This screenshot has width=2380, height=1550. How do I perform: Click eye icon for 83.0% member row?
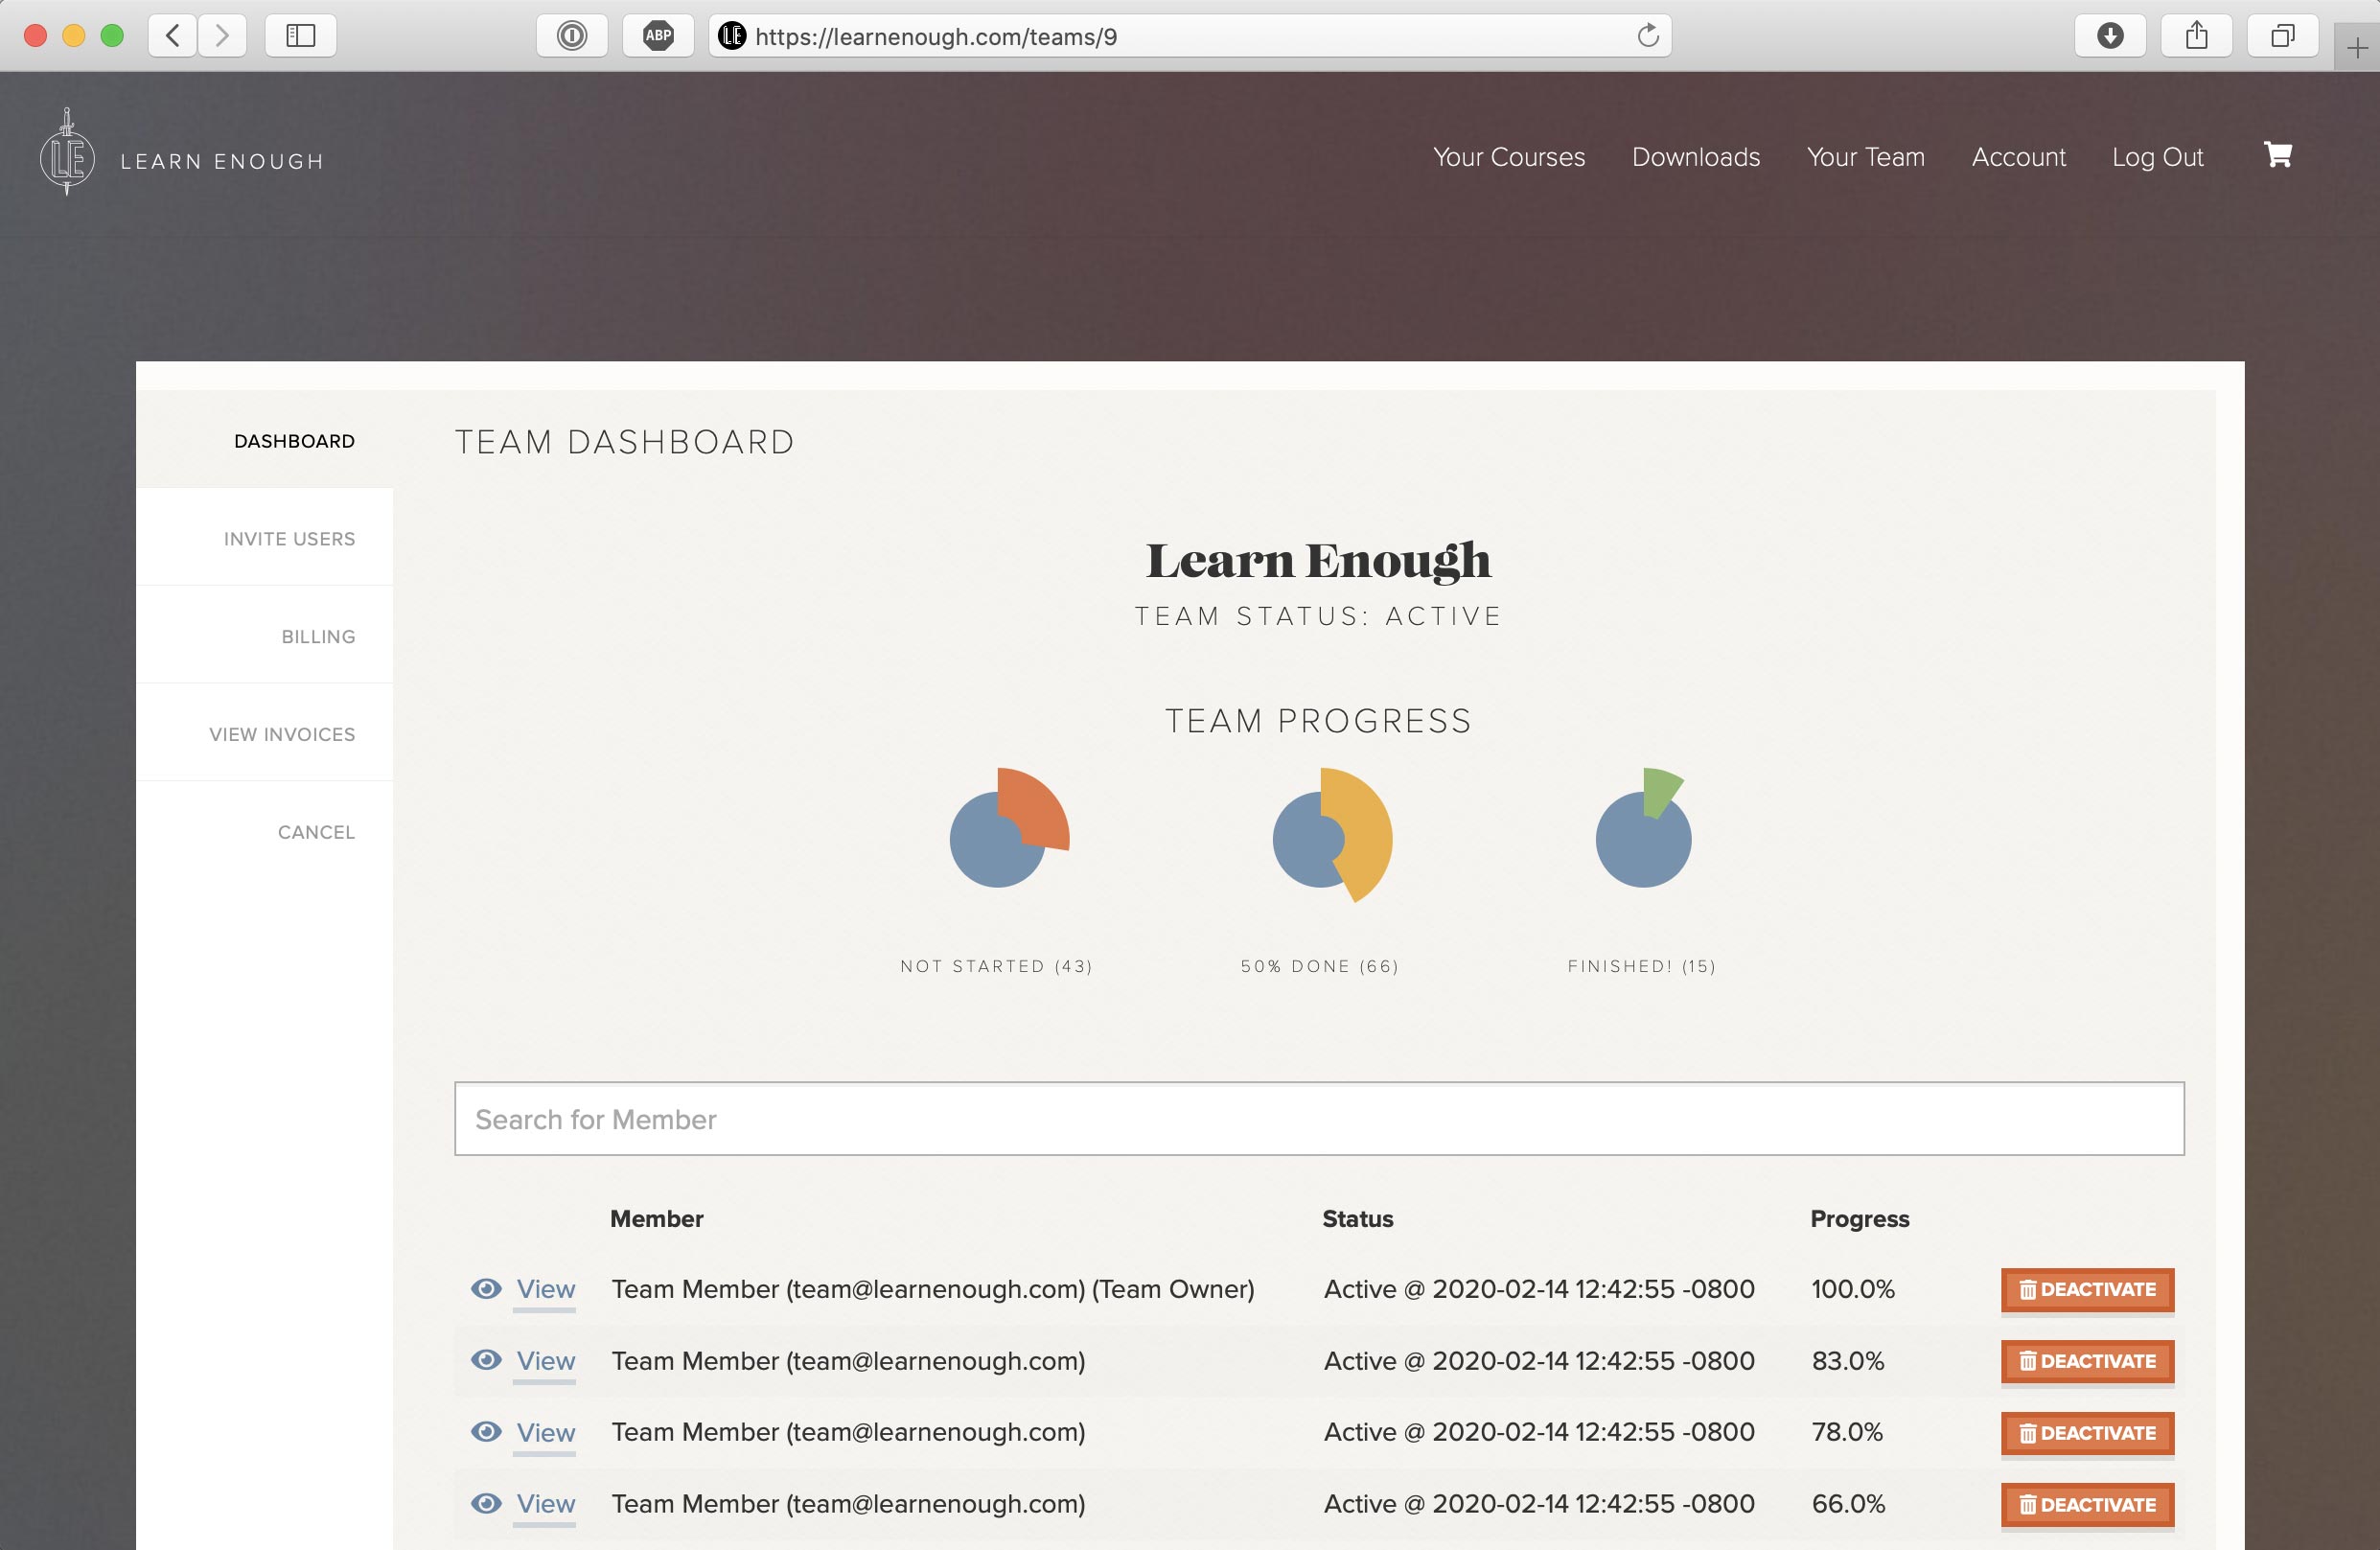(486, 1360)
